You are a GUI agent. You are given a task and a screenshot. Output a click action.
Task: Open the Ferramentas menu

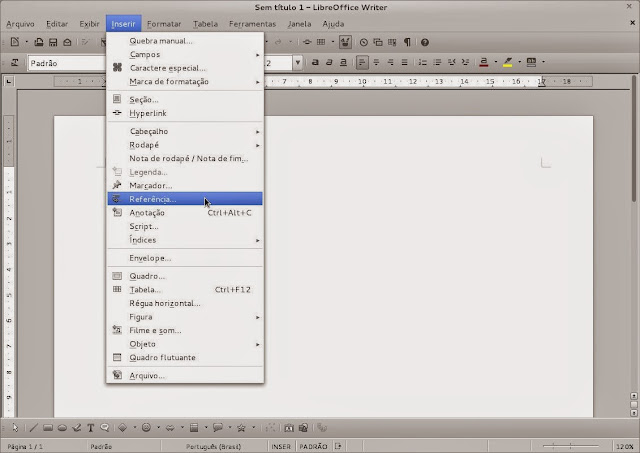pyautogui.click(x=252, y=24)
